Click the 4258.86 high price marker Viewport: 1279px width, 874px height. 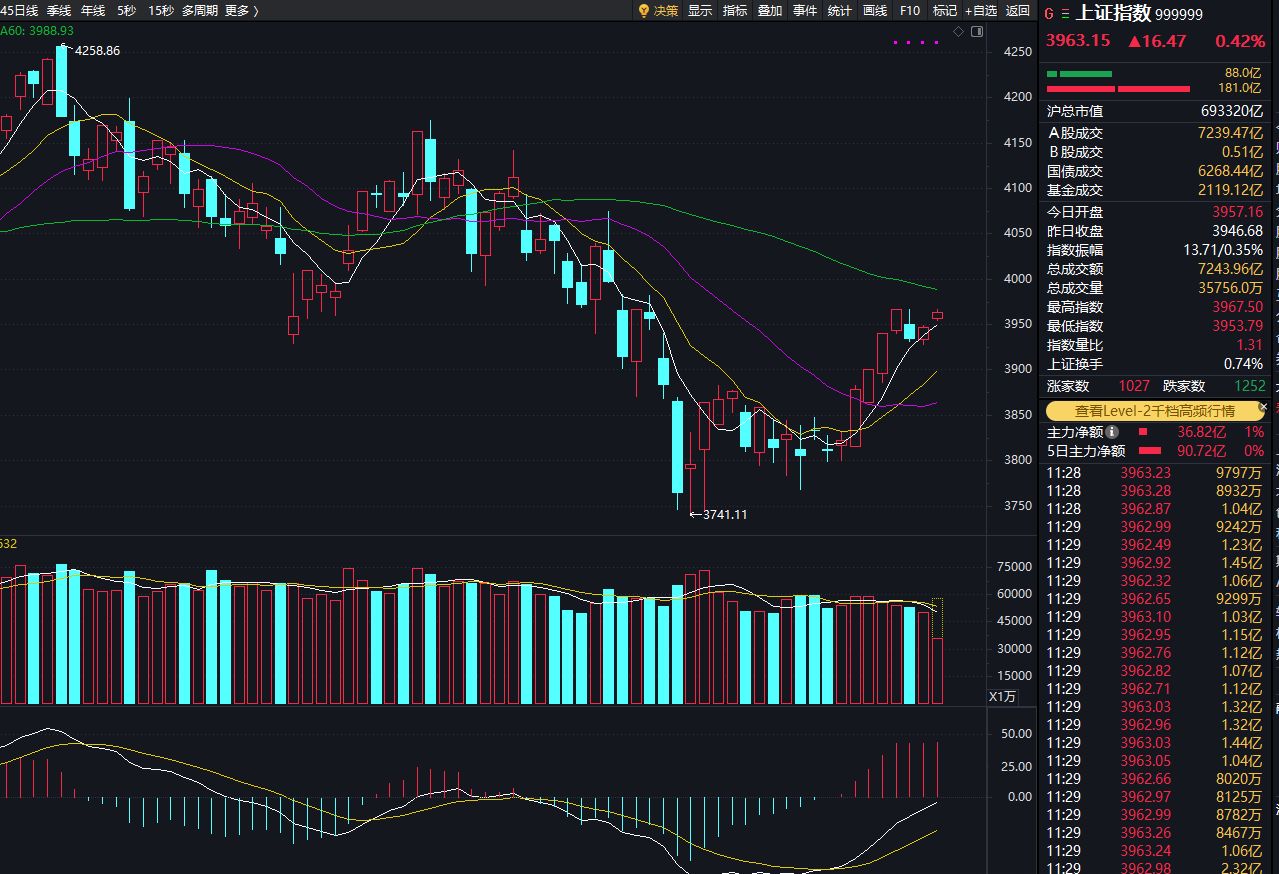tap(97, 50)
